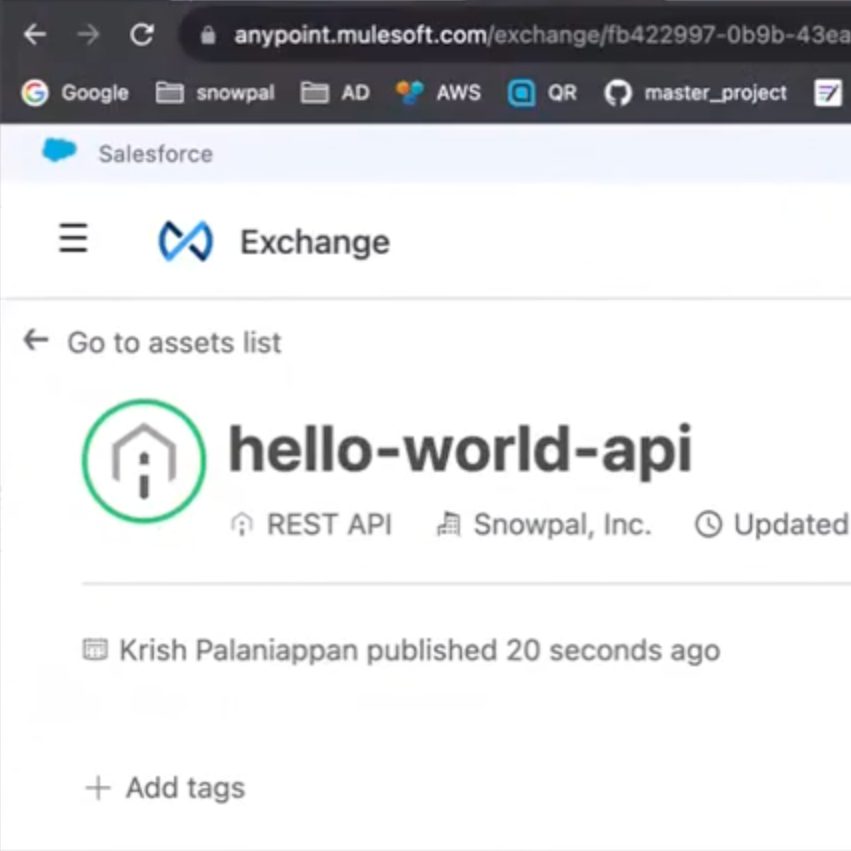This screenshot has height=851, width=851.
Task: Click the Salesforce label in header
Action: (156, 154)
